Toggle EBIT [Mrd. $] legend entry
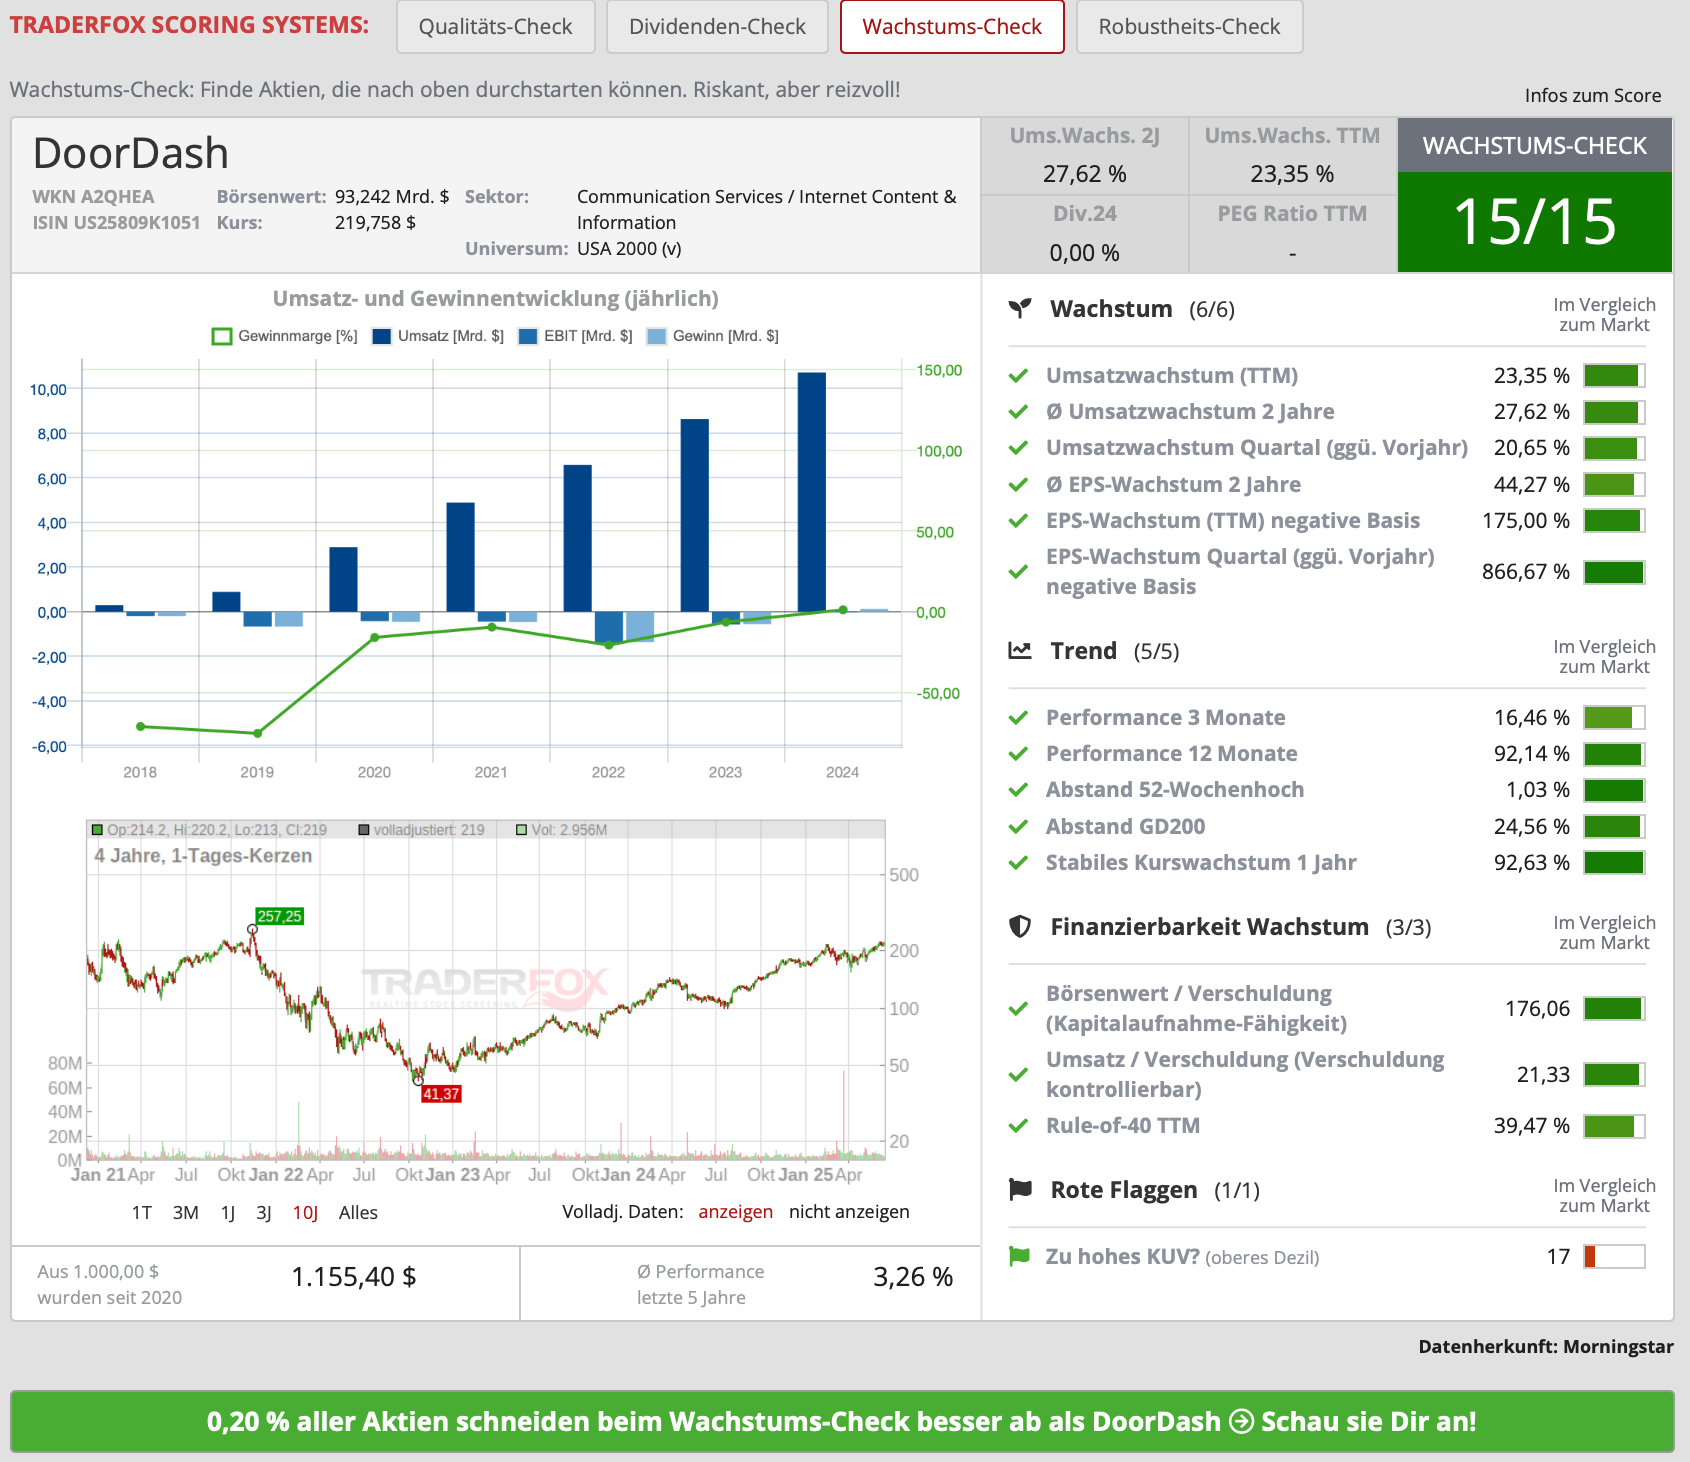1690x1462 pixels. [575, 336]
